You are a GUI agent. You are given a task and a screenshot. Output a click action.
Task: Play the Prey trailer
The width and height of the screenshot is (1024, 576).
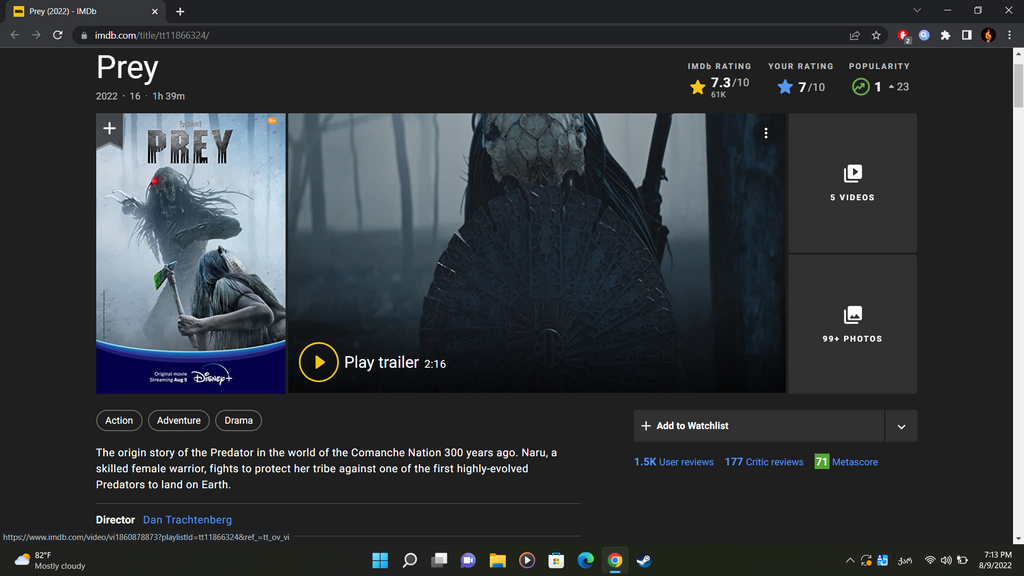[318, 362]
